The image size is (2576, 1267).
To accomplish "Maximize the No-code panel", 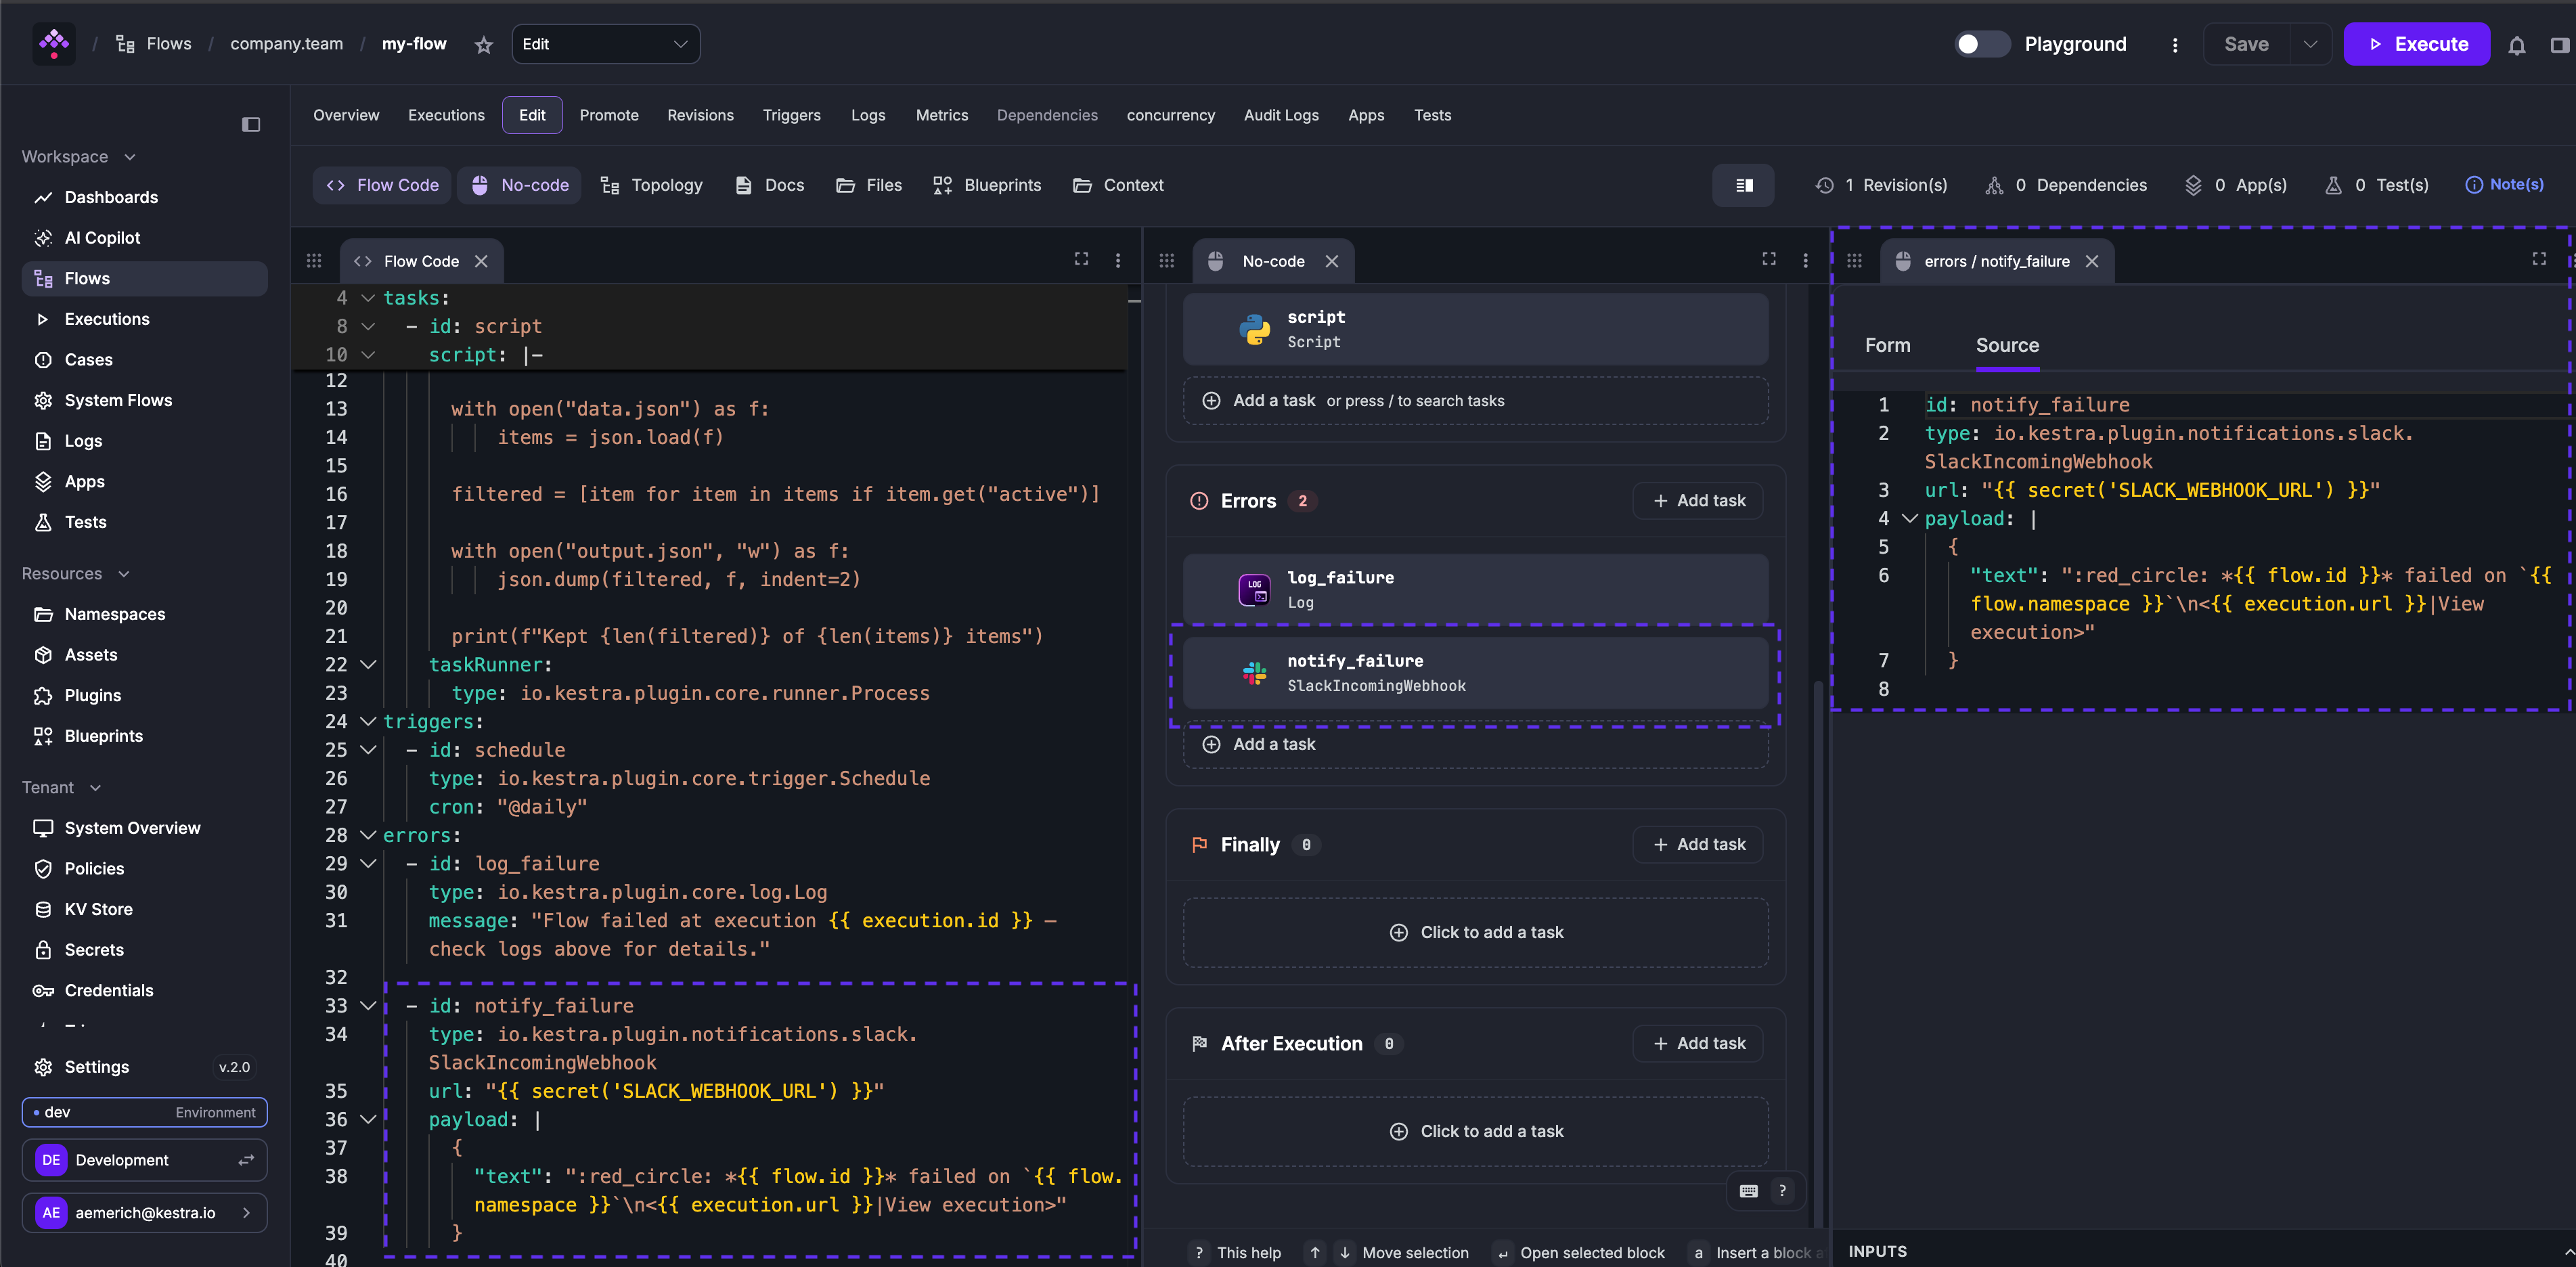I will [x=1769, y=259].
